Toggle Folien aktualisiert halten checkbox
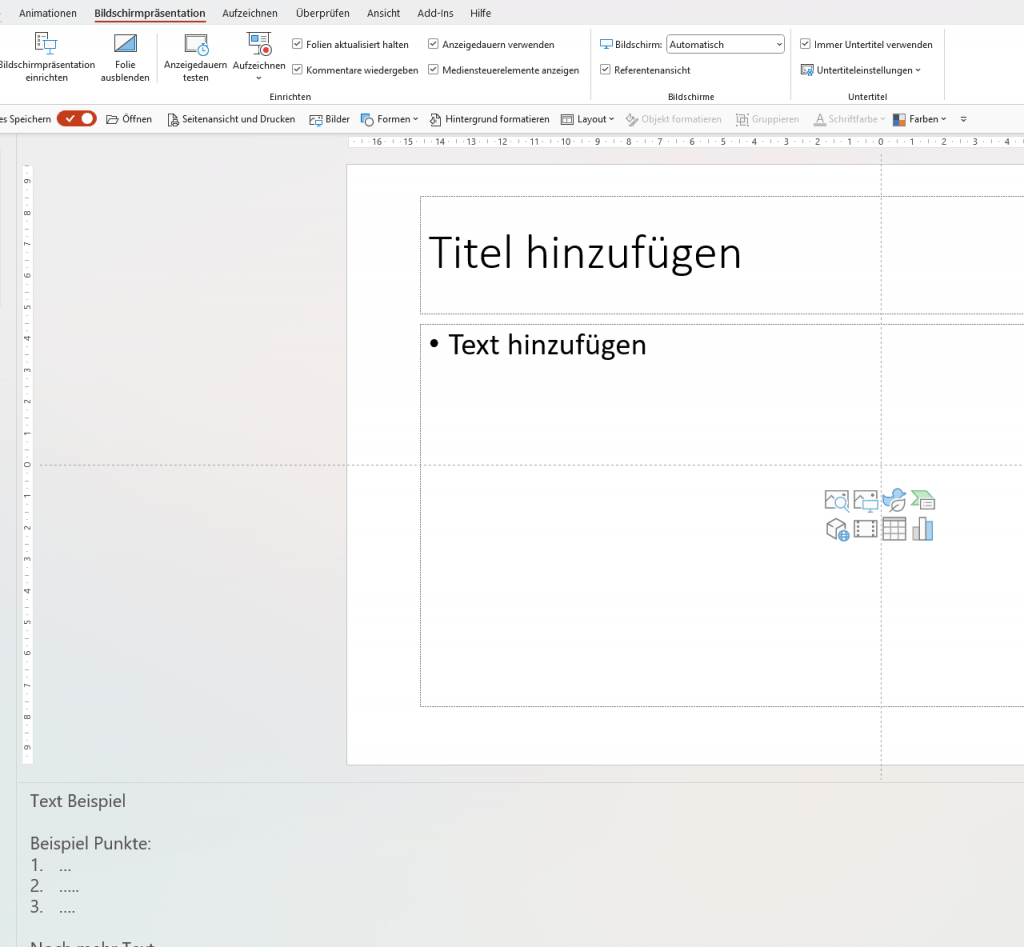1024x947 pixels. pos(297,44)
